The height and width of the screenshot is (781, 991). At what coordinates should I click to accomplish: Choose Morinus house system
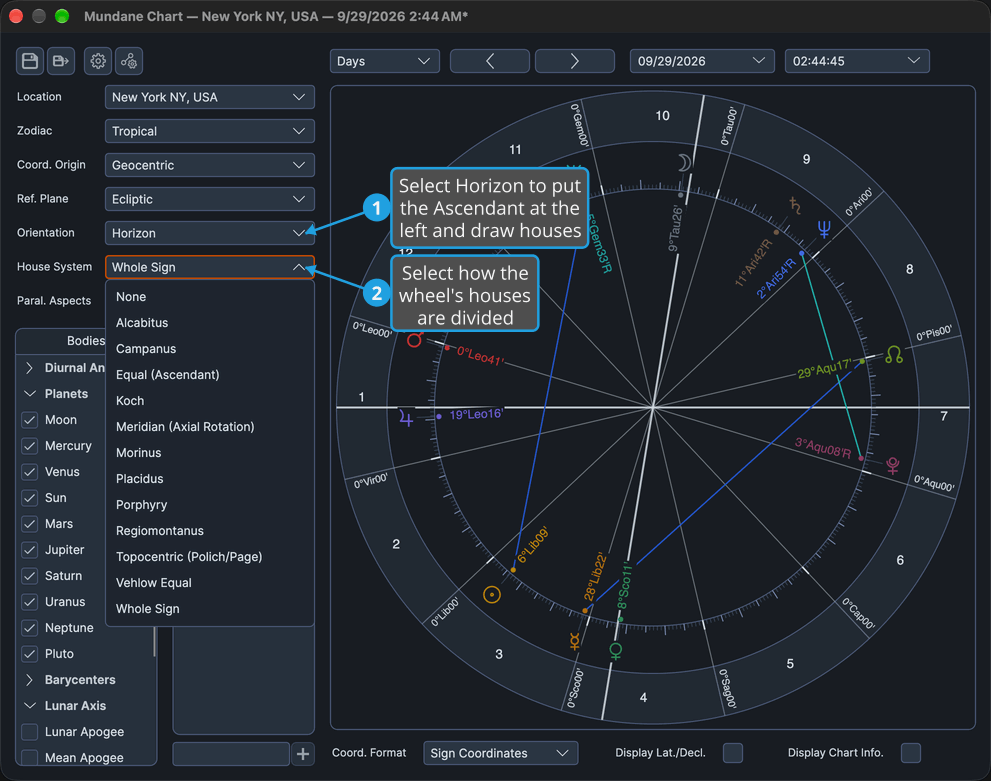[210, 453]
